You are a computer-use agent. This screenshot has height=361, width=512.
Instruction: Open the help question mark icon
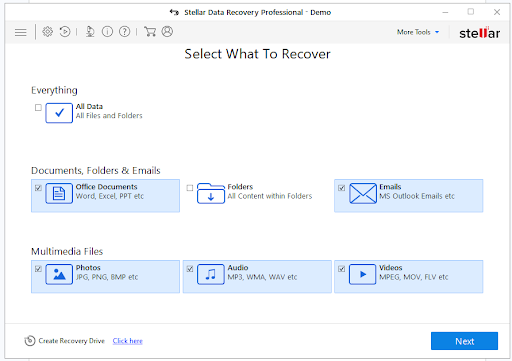[125, 32]
